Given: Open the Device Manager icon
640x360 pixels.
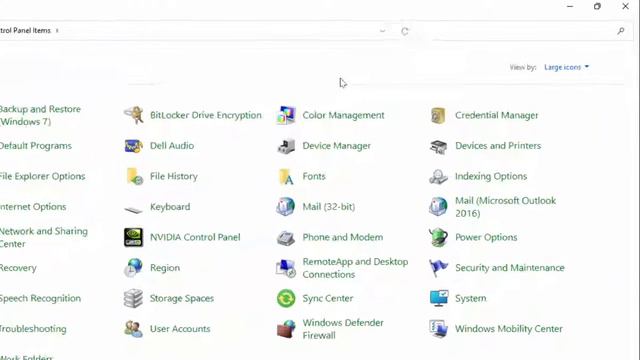Looking at the screenshot, I should coord(286,146).
